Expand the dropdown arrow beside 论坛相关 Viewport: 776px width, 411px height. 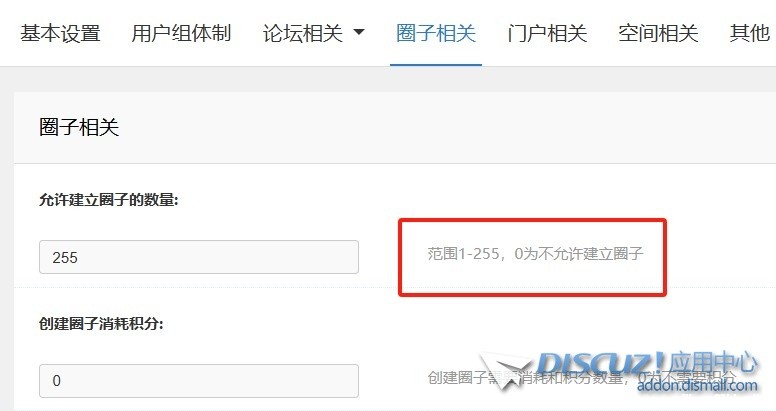(359, 32)
